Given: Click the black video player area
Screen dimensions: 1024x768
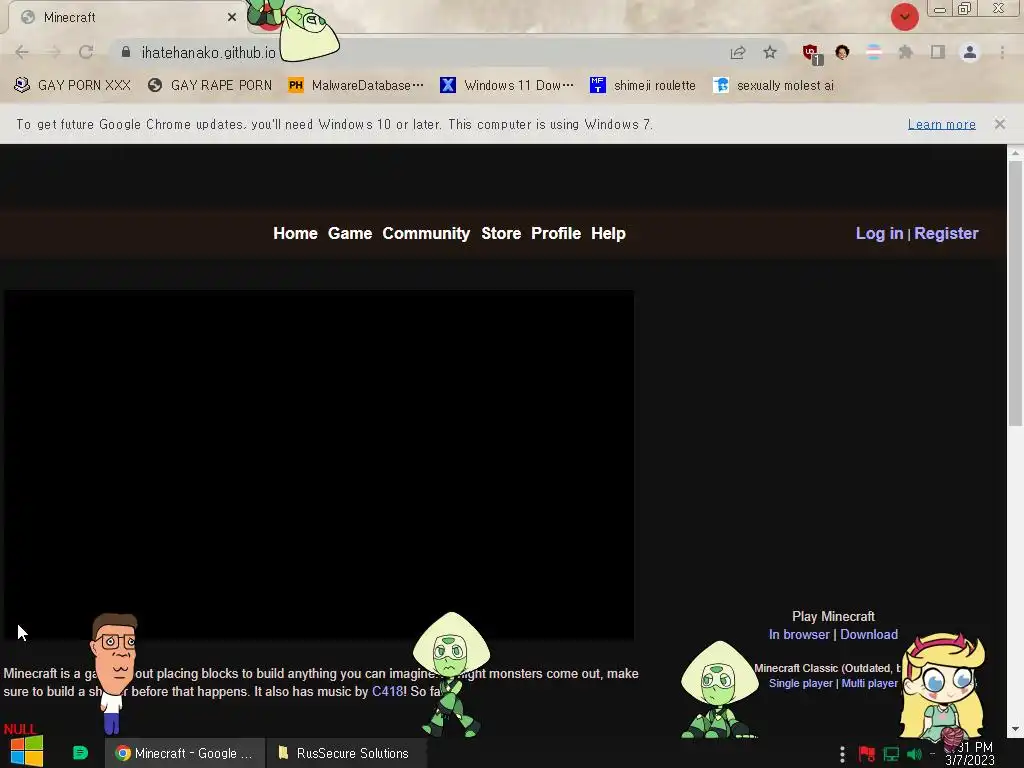Looking at the screenshot, I should pyautogui.click(x=319, y=464).
